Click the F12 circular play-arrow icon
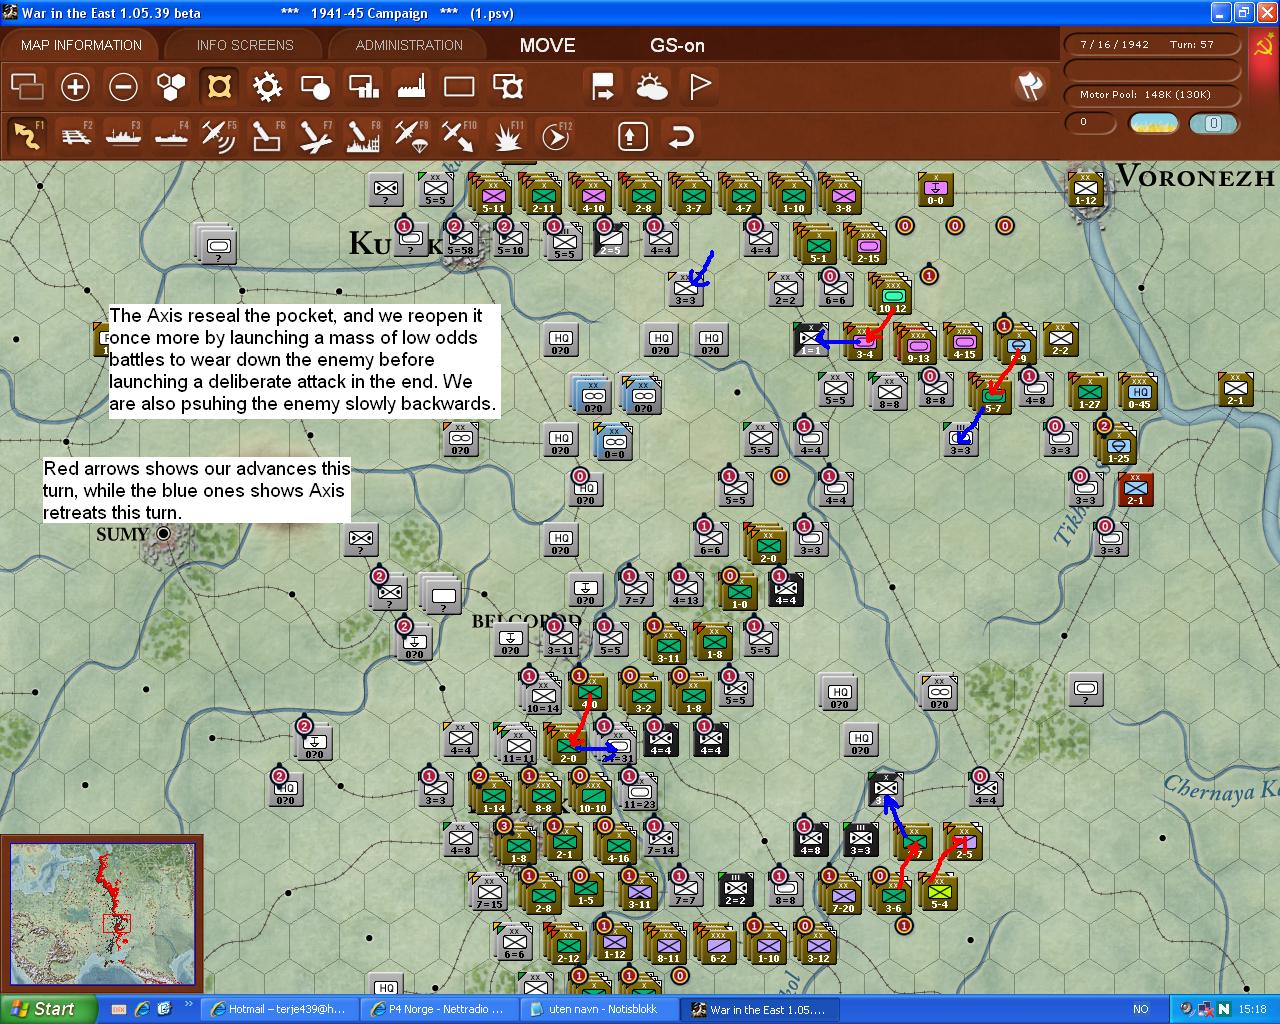Viewport: 1280px width, 1024px height. coord(555,135)
